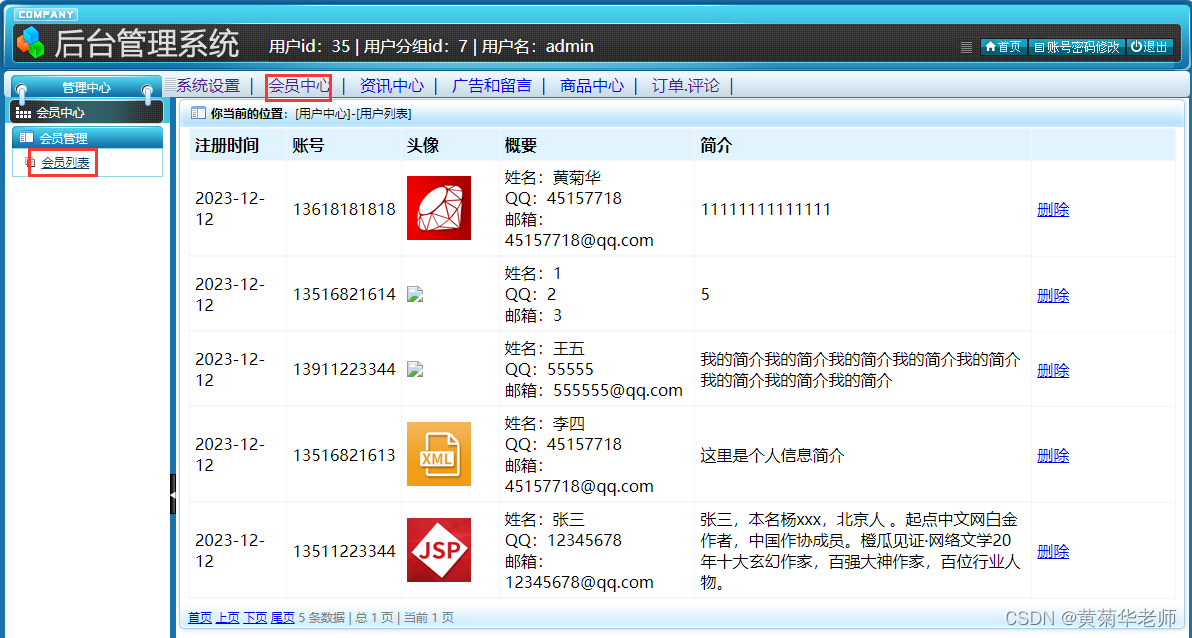Viewport: 1192px width, 638px height.
Task: Open 商品中心 menu
Action: coord(591,86)
